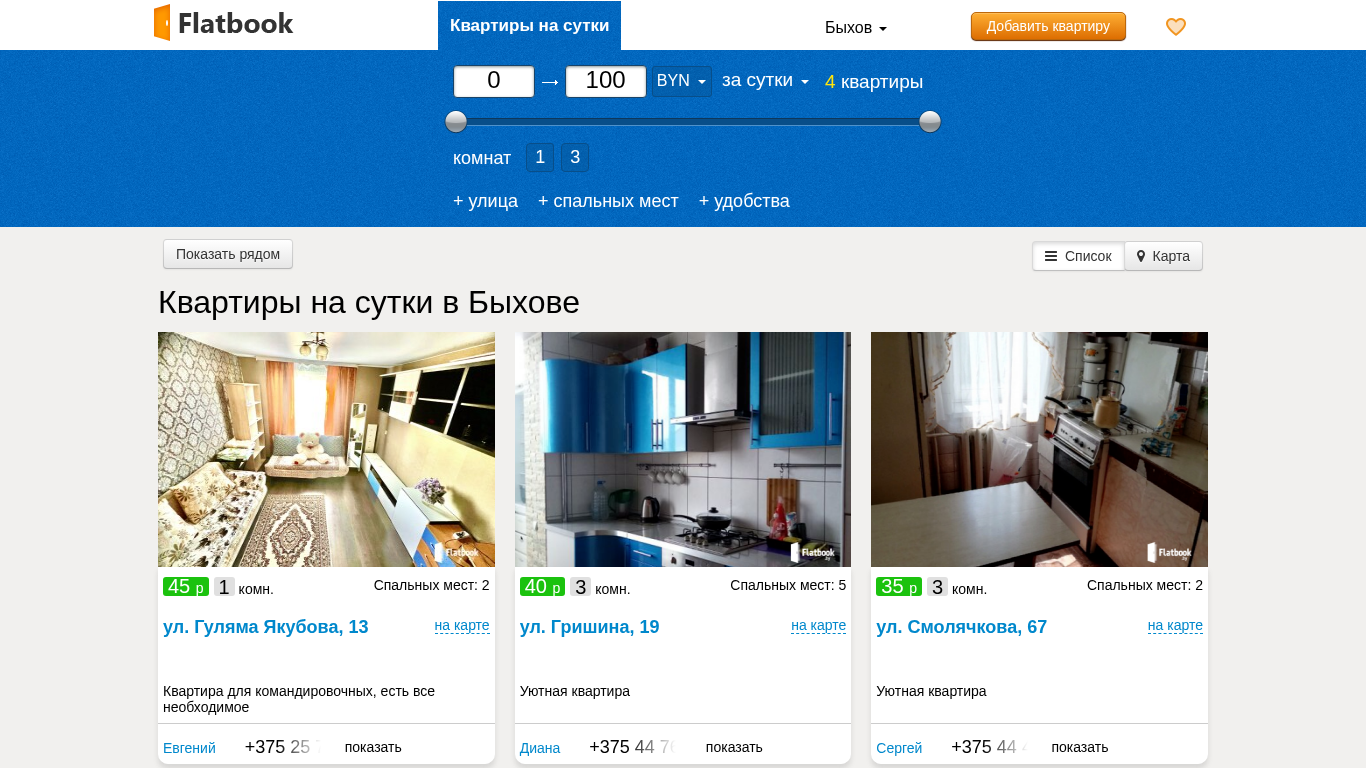Open listing ул. Гришина, 19

pyautogui.click(x=590, y=627)
